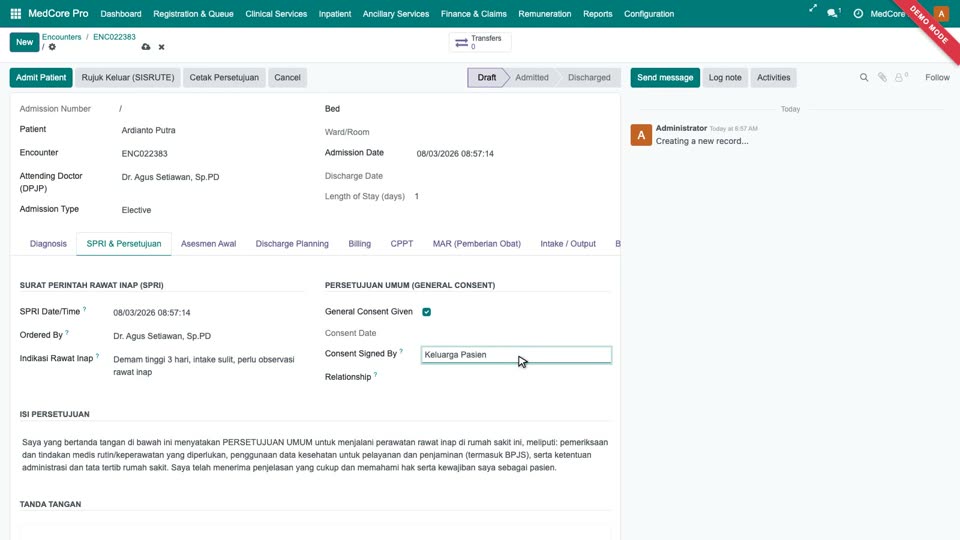Click the Transfers arrows icon
The height and width of the screenshot is (540, 960).
[462, 42]
